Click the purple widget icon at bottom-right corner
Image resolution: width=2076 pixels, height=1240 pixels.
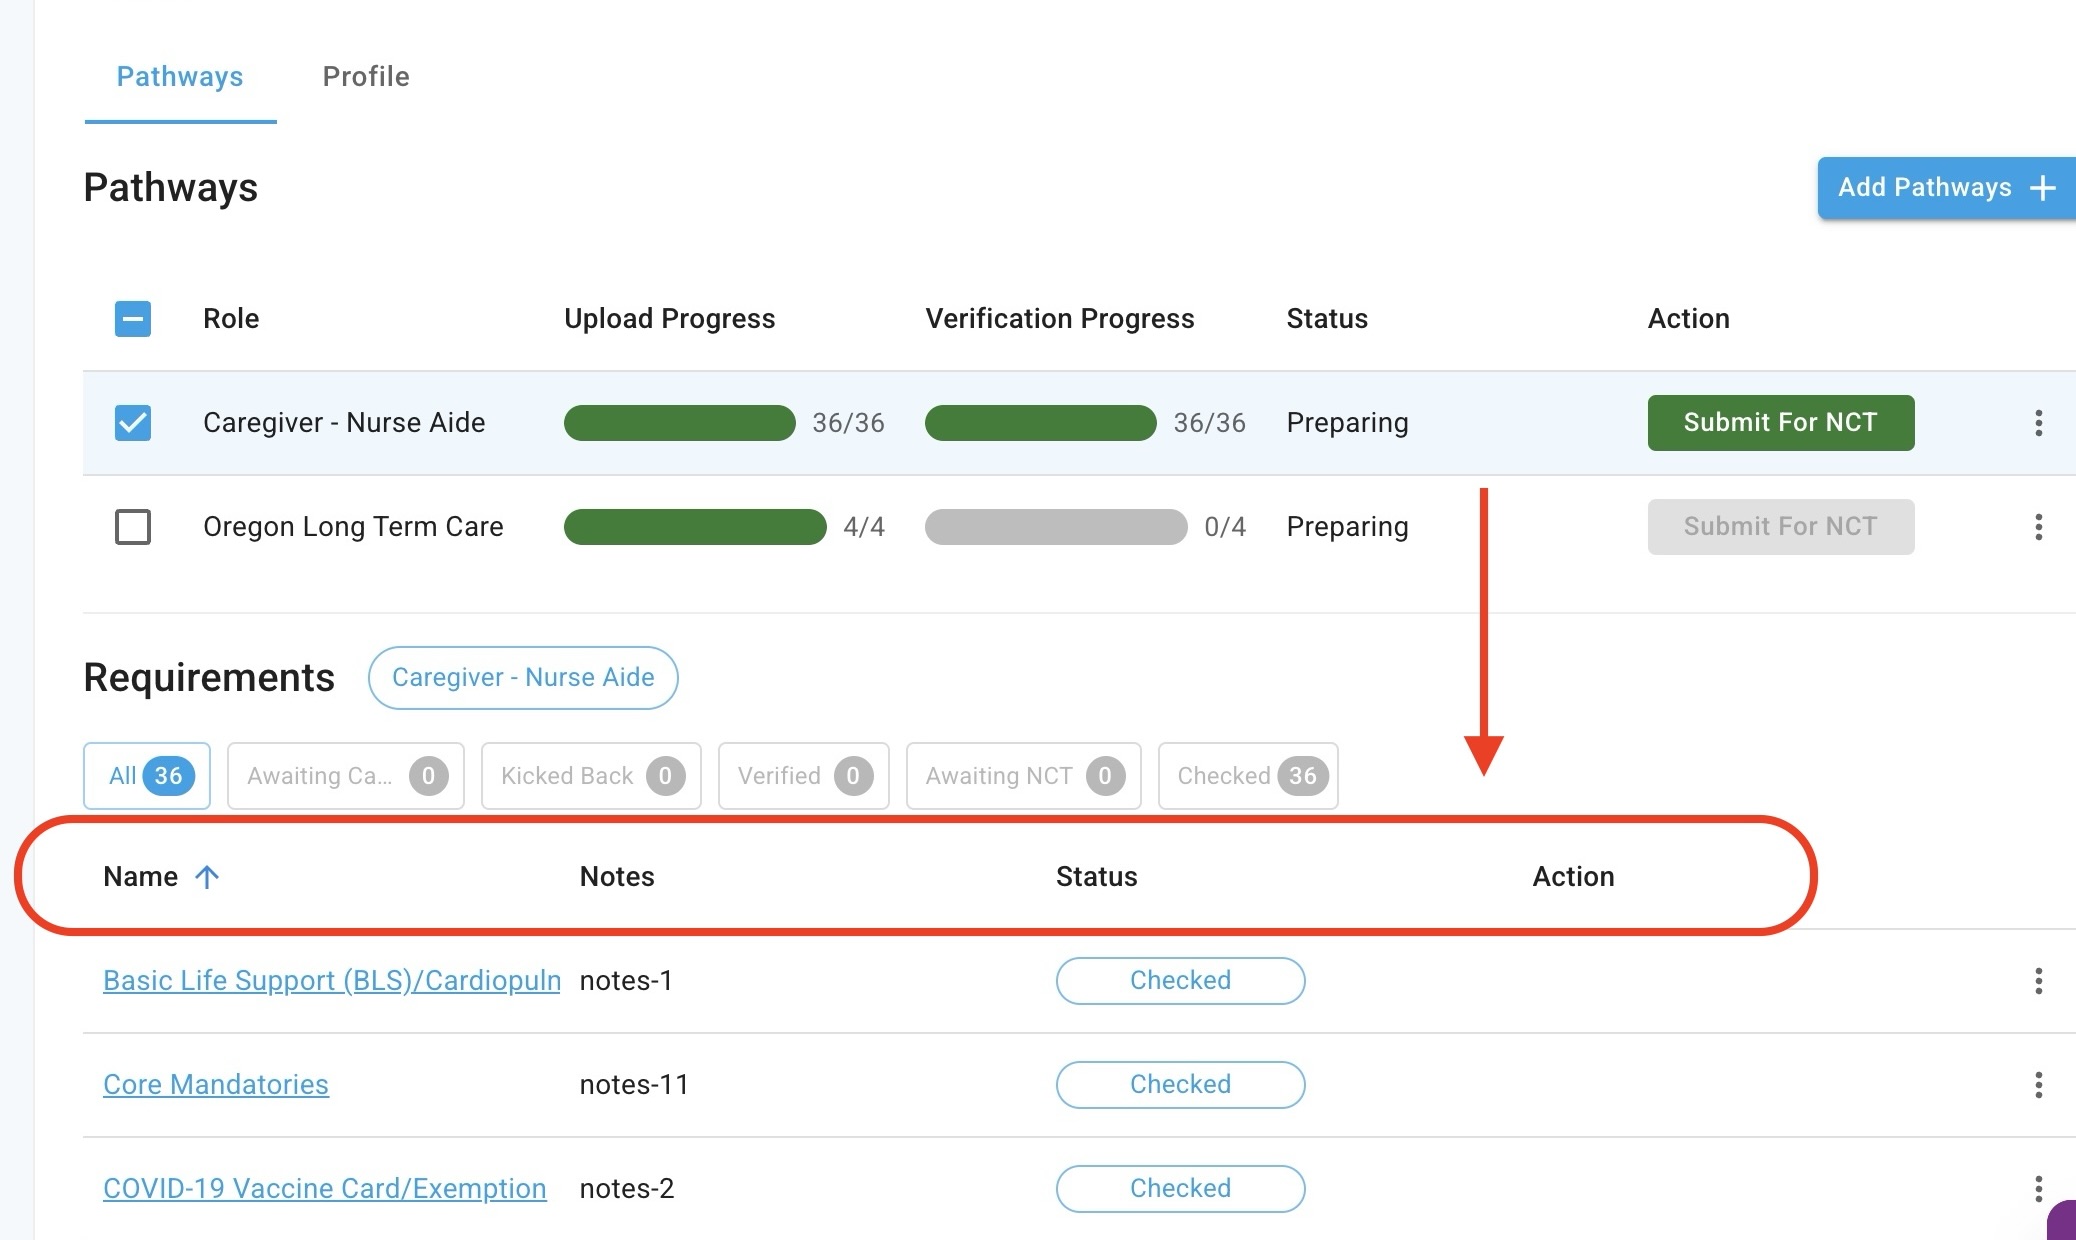[x=2062, y=1222]
